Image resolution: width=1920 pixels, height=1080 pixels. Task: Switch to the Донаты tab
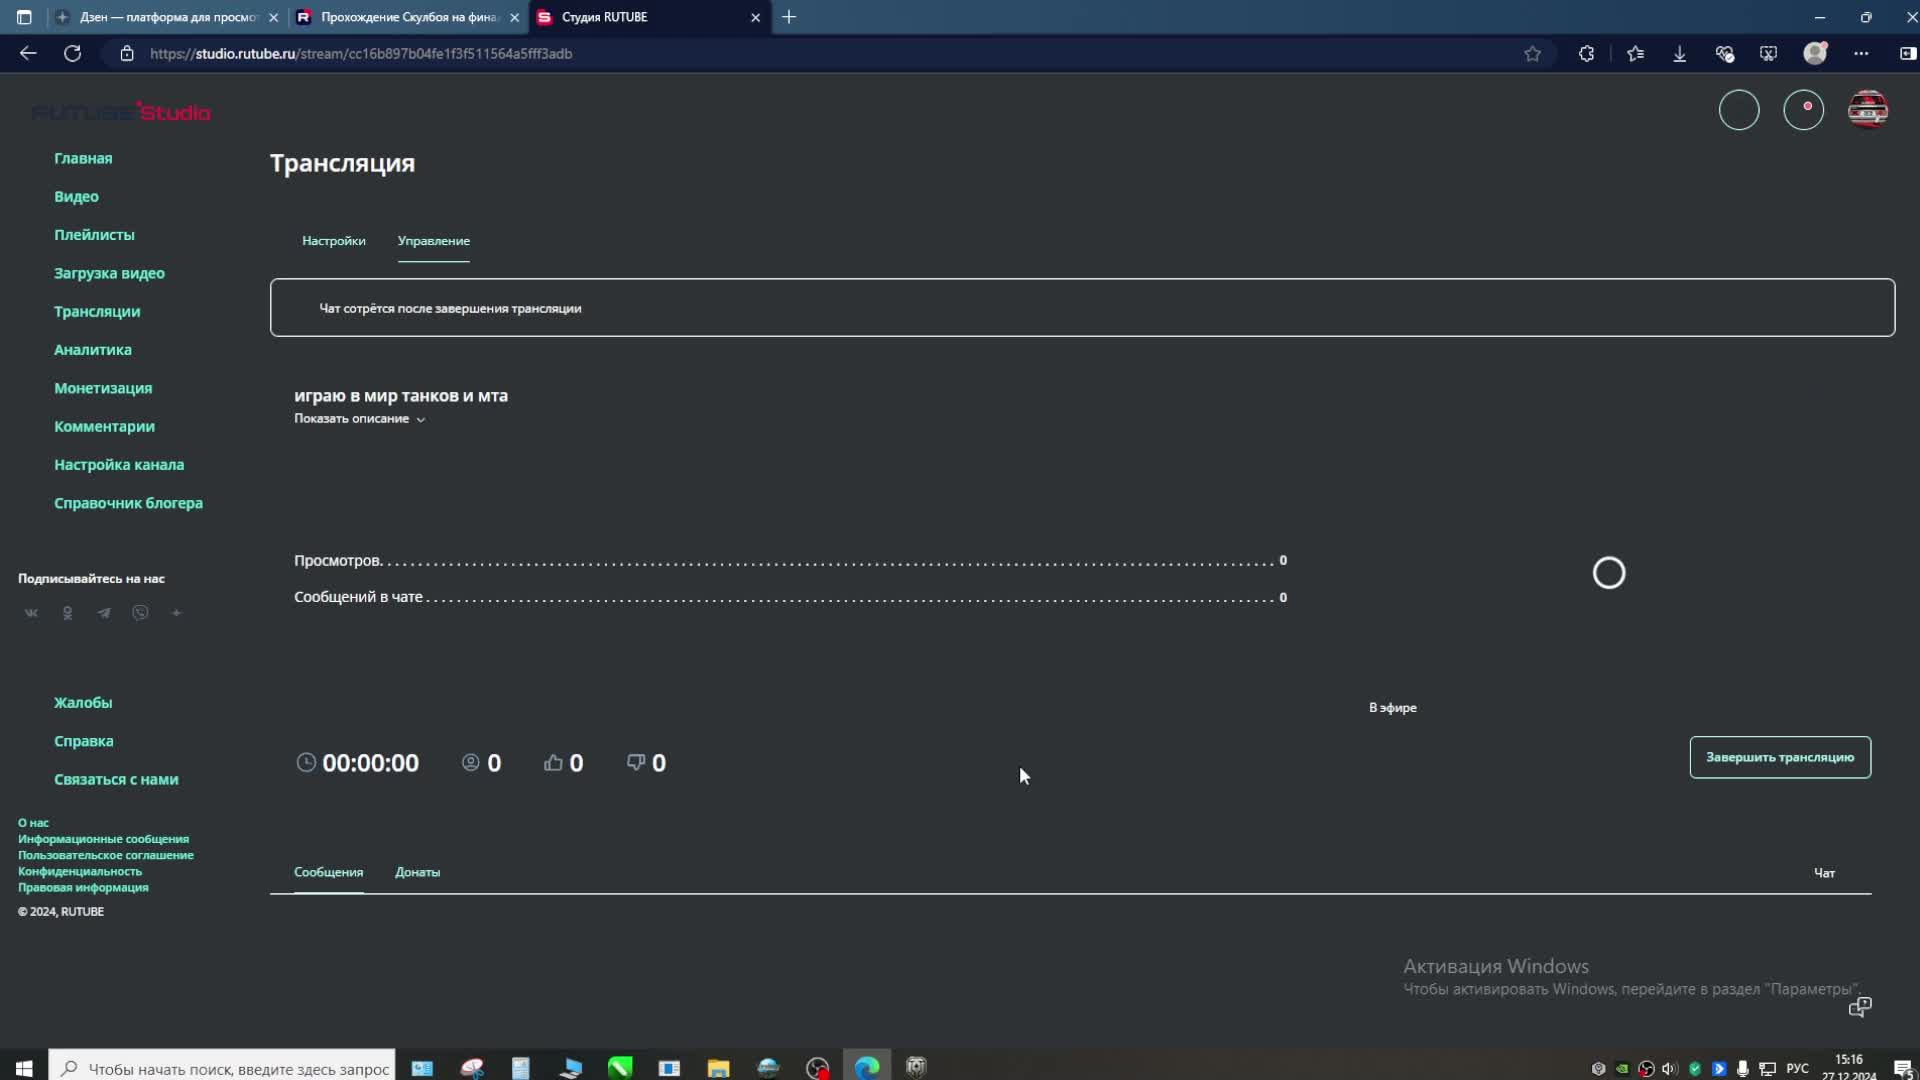pyautogui.click(x=417, y=872)
